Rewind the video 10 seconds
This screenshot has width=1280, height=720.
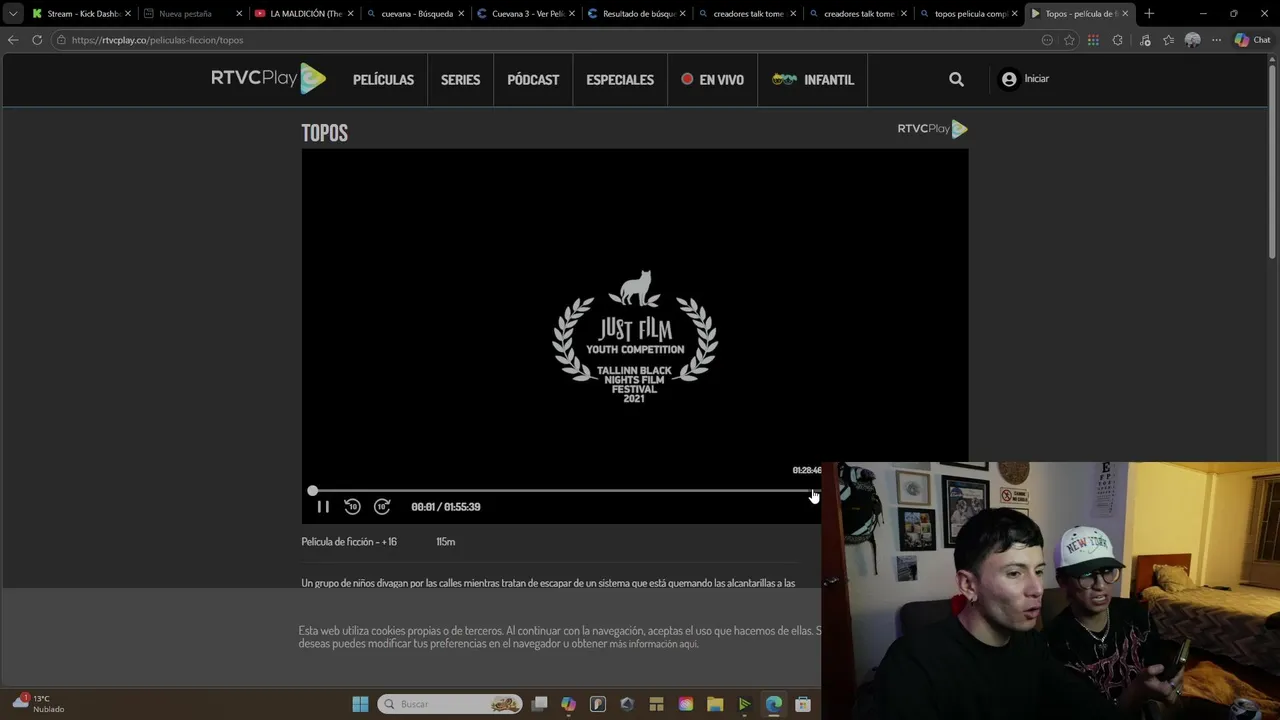[352, 507]
